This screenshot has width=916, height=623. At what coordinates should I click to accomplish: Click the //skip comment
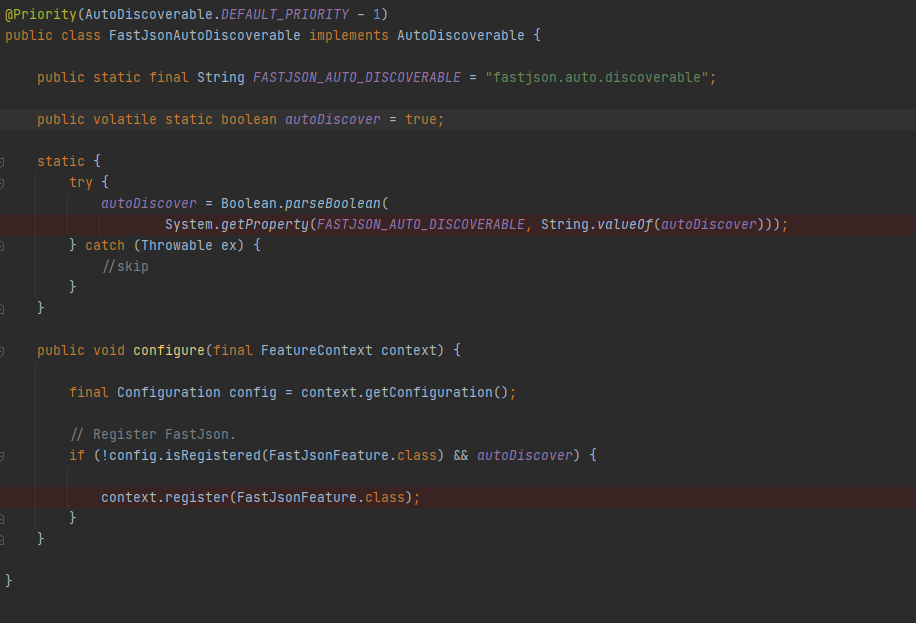[x=125, y=266]
